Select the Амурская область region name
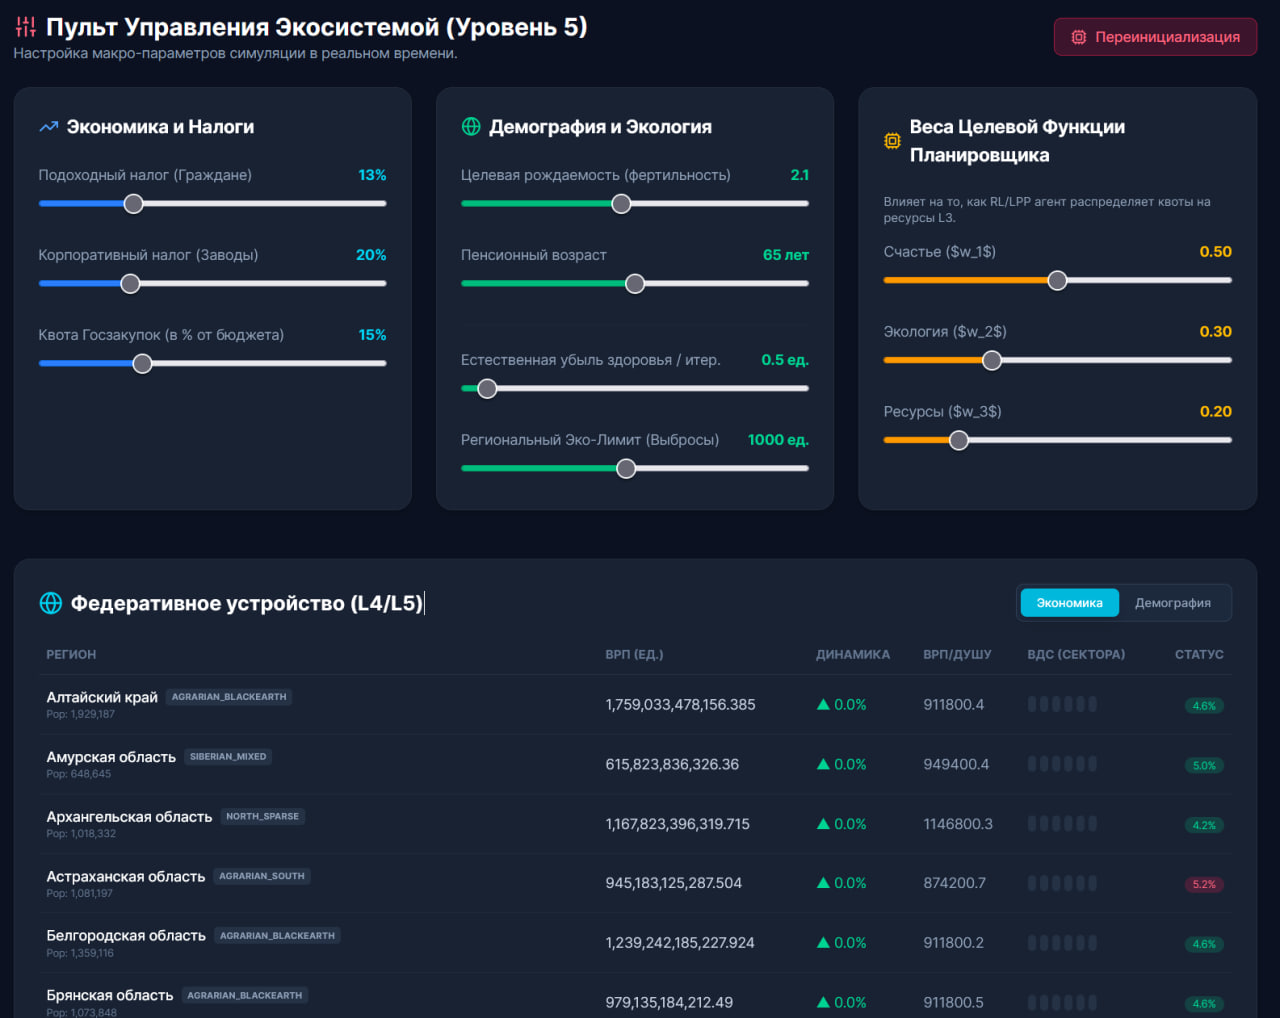Image resolution: width=1280 pixels, height=1018 pixels. coord(111,757)
